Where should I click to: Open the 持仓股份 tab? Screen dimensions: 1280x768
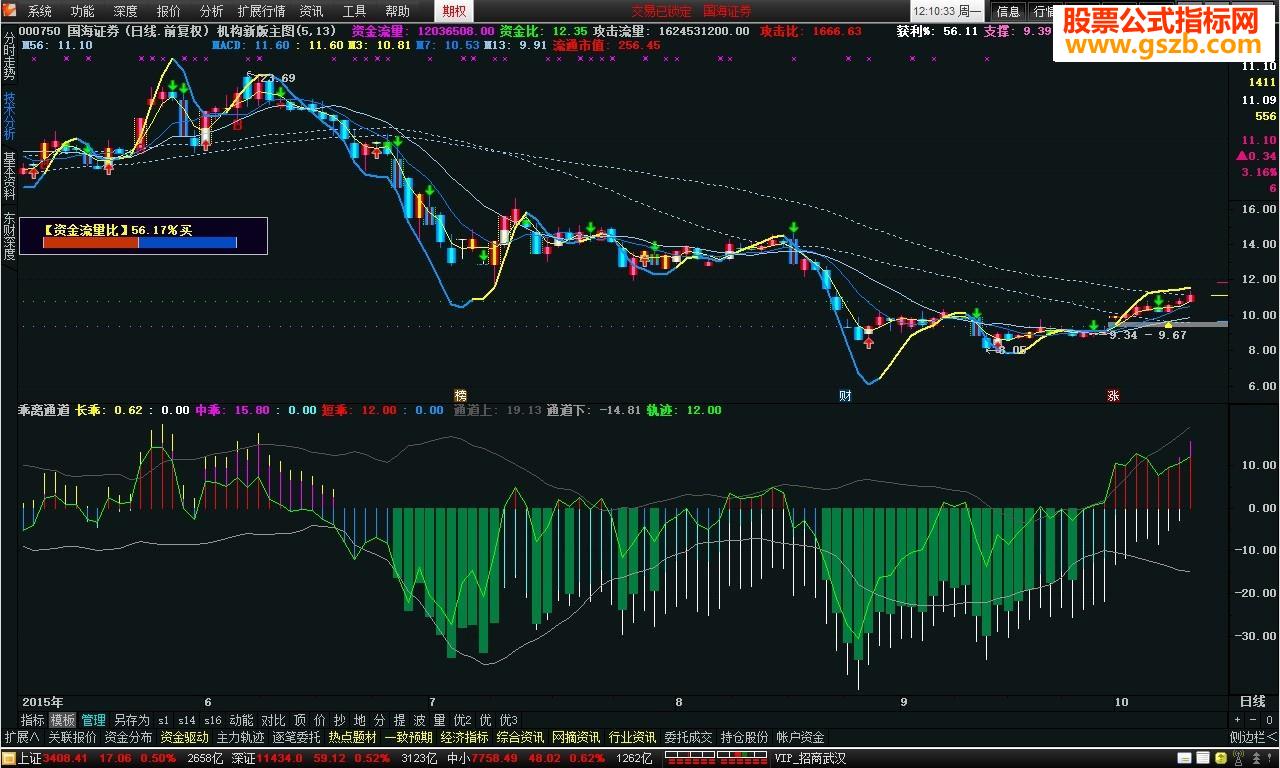point(744,737)
